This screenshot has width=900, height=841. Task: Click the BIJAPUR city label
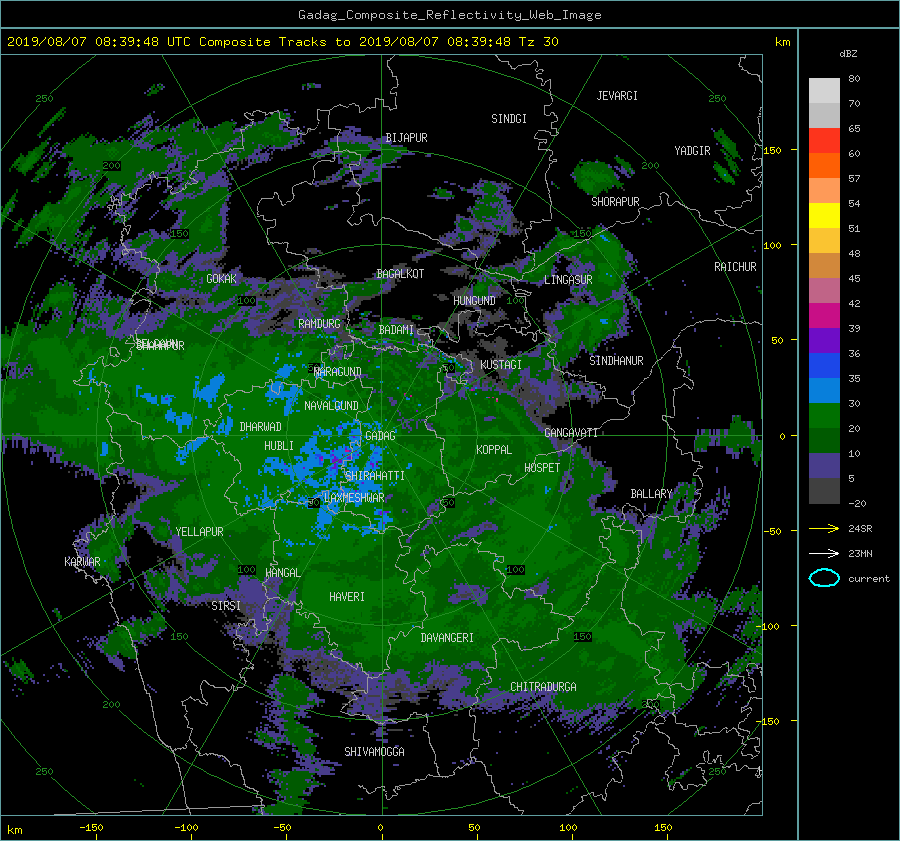406,138
